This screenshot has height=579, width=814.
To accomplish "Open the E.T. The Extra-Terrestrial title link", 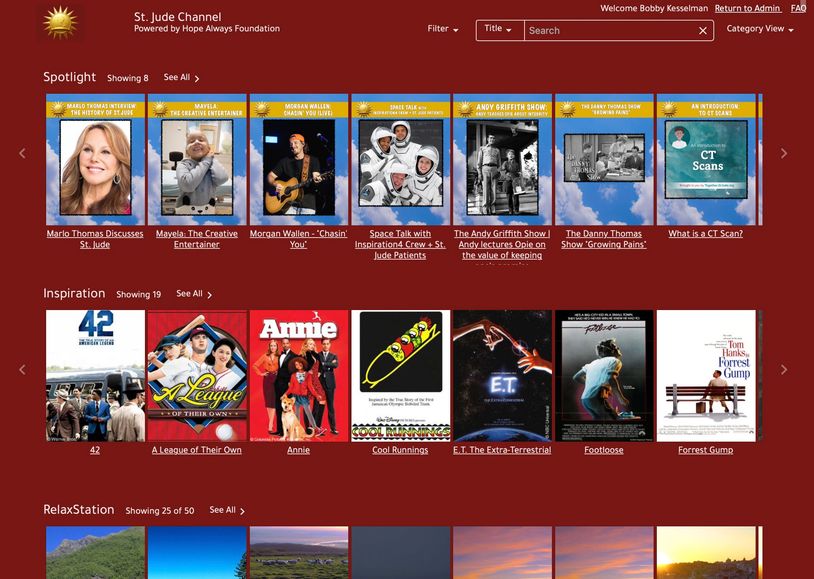I will pyautogui.click(x=502, y=450).
